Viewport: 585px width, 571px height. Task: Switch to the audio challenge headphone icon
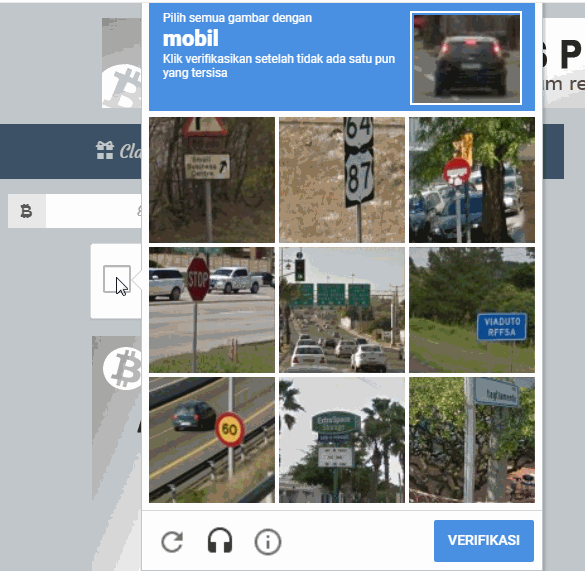220,540
